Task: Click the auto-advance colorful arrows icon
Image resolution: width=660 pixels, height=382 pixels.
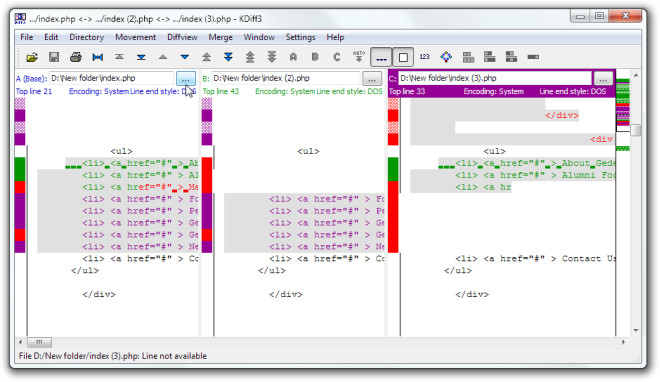Action: click(x=446, y=57)
